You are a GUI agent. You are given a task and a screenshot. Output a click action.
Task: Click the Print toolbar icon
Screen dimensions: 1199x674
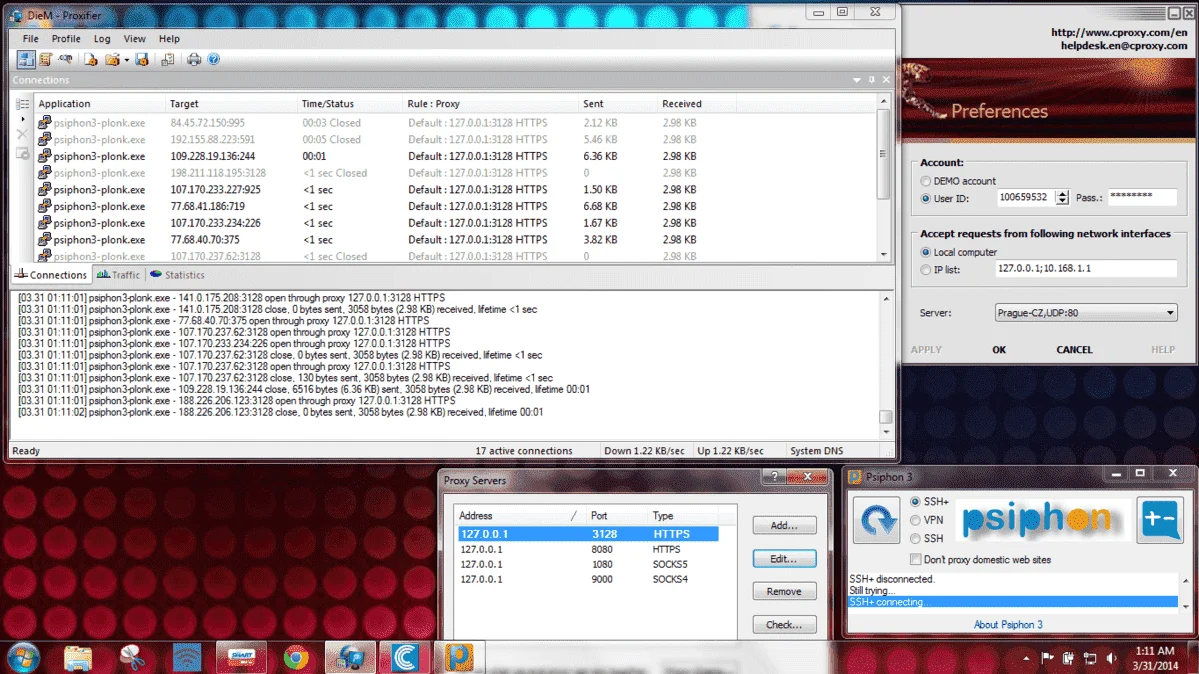[x=193, y=59]
